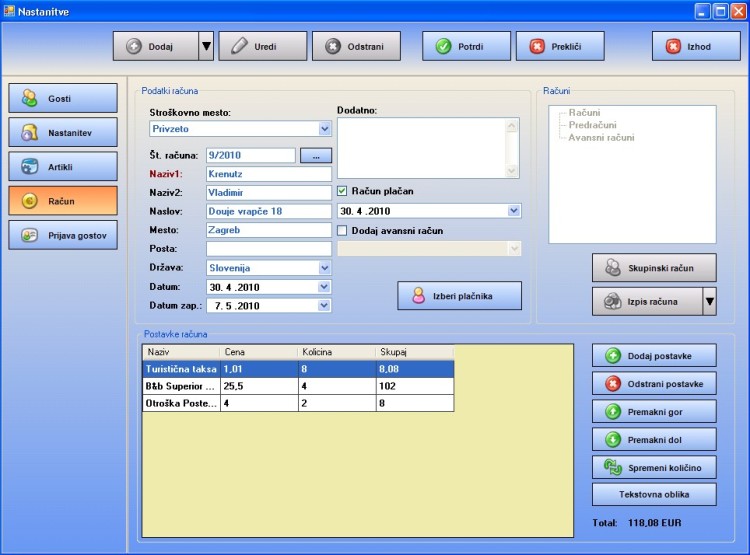Confirm with the green Potrdi button

472,47
